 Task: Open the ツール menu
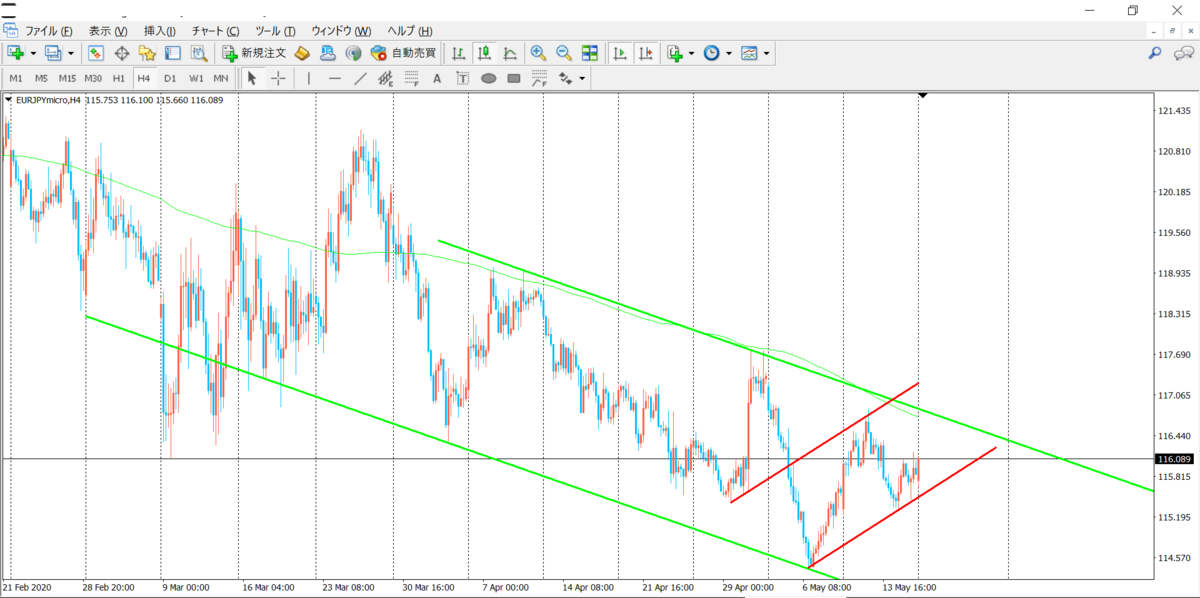click(x=275, y=31)
